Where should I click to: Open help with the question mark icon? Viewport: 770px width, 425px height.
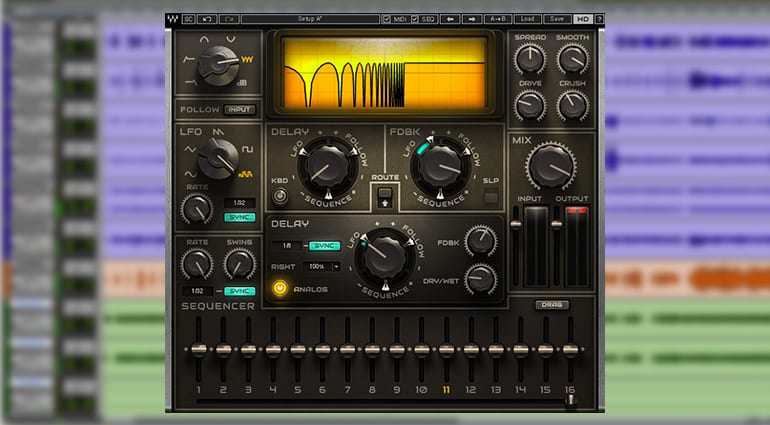(x=599, y=19)
